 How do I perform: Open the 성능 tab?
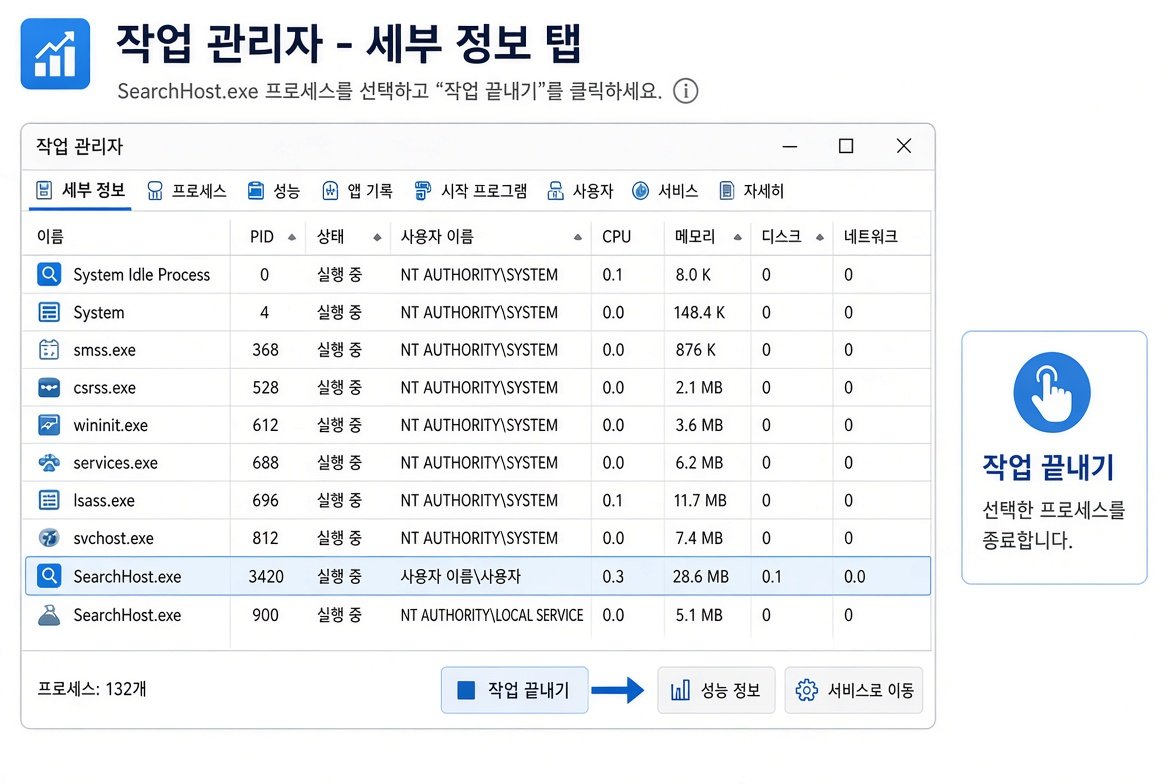(273, 191)
